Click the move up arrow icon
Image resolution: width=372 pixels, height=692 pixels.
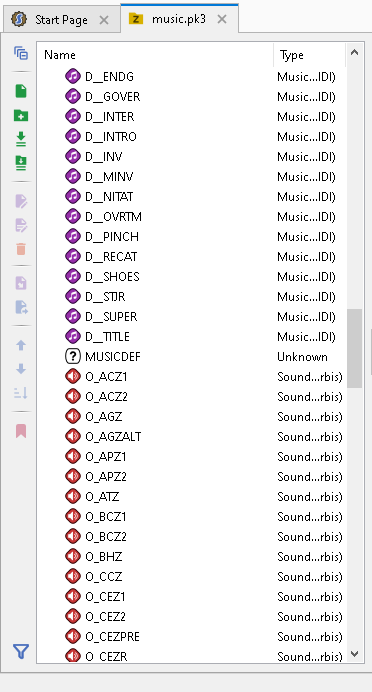coord(21,345)
